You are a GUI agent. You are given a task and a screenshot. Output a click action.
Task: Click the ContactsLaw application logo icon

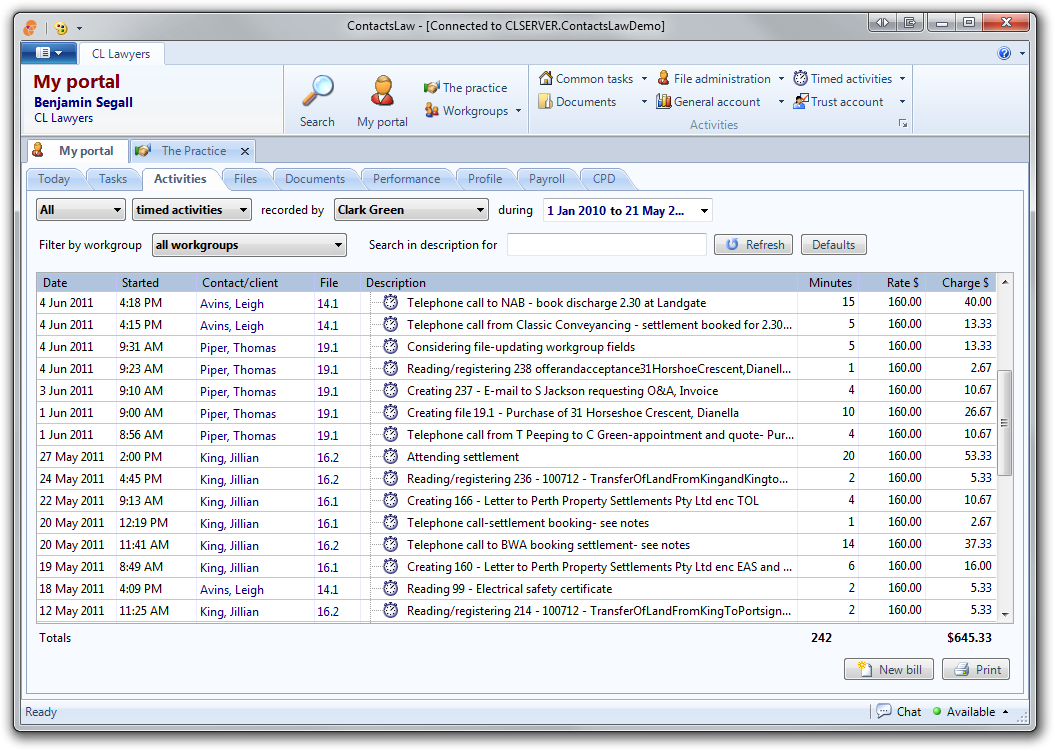click(x=30, y=28)
